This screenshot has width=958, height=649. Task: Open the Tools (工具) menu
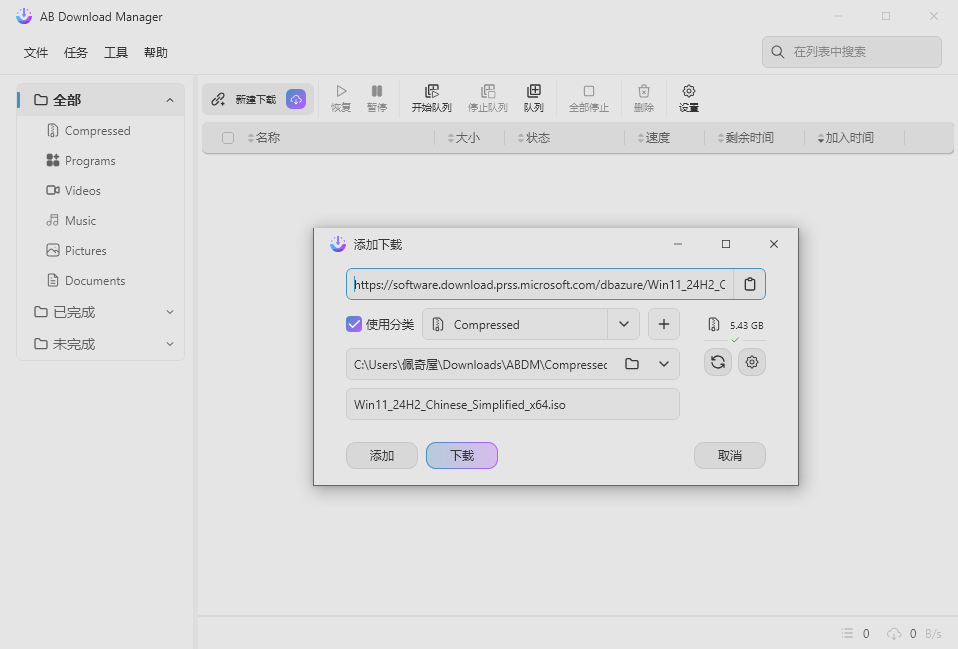(x=116, y=53)
